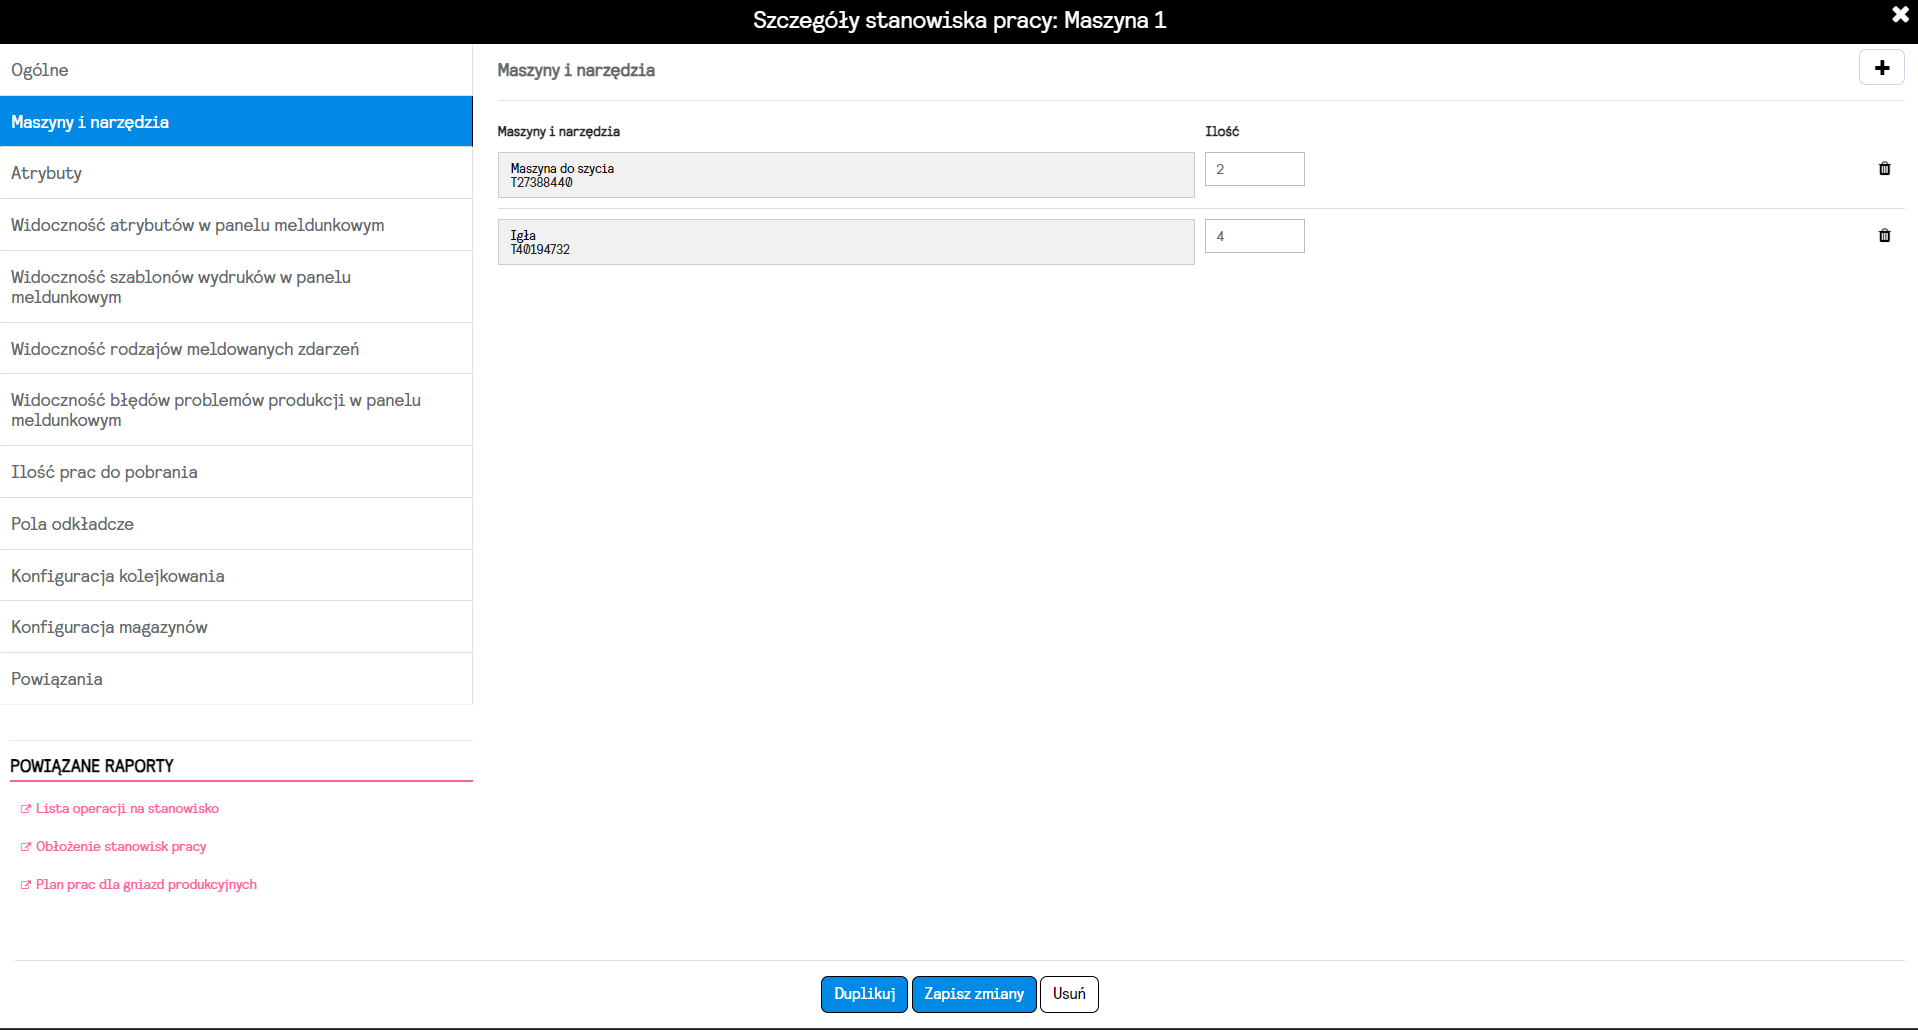Open Ilość prac do pobrania
Image resolution: width=1918 pixels, height=1030 pixels.
pos(236,472)
